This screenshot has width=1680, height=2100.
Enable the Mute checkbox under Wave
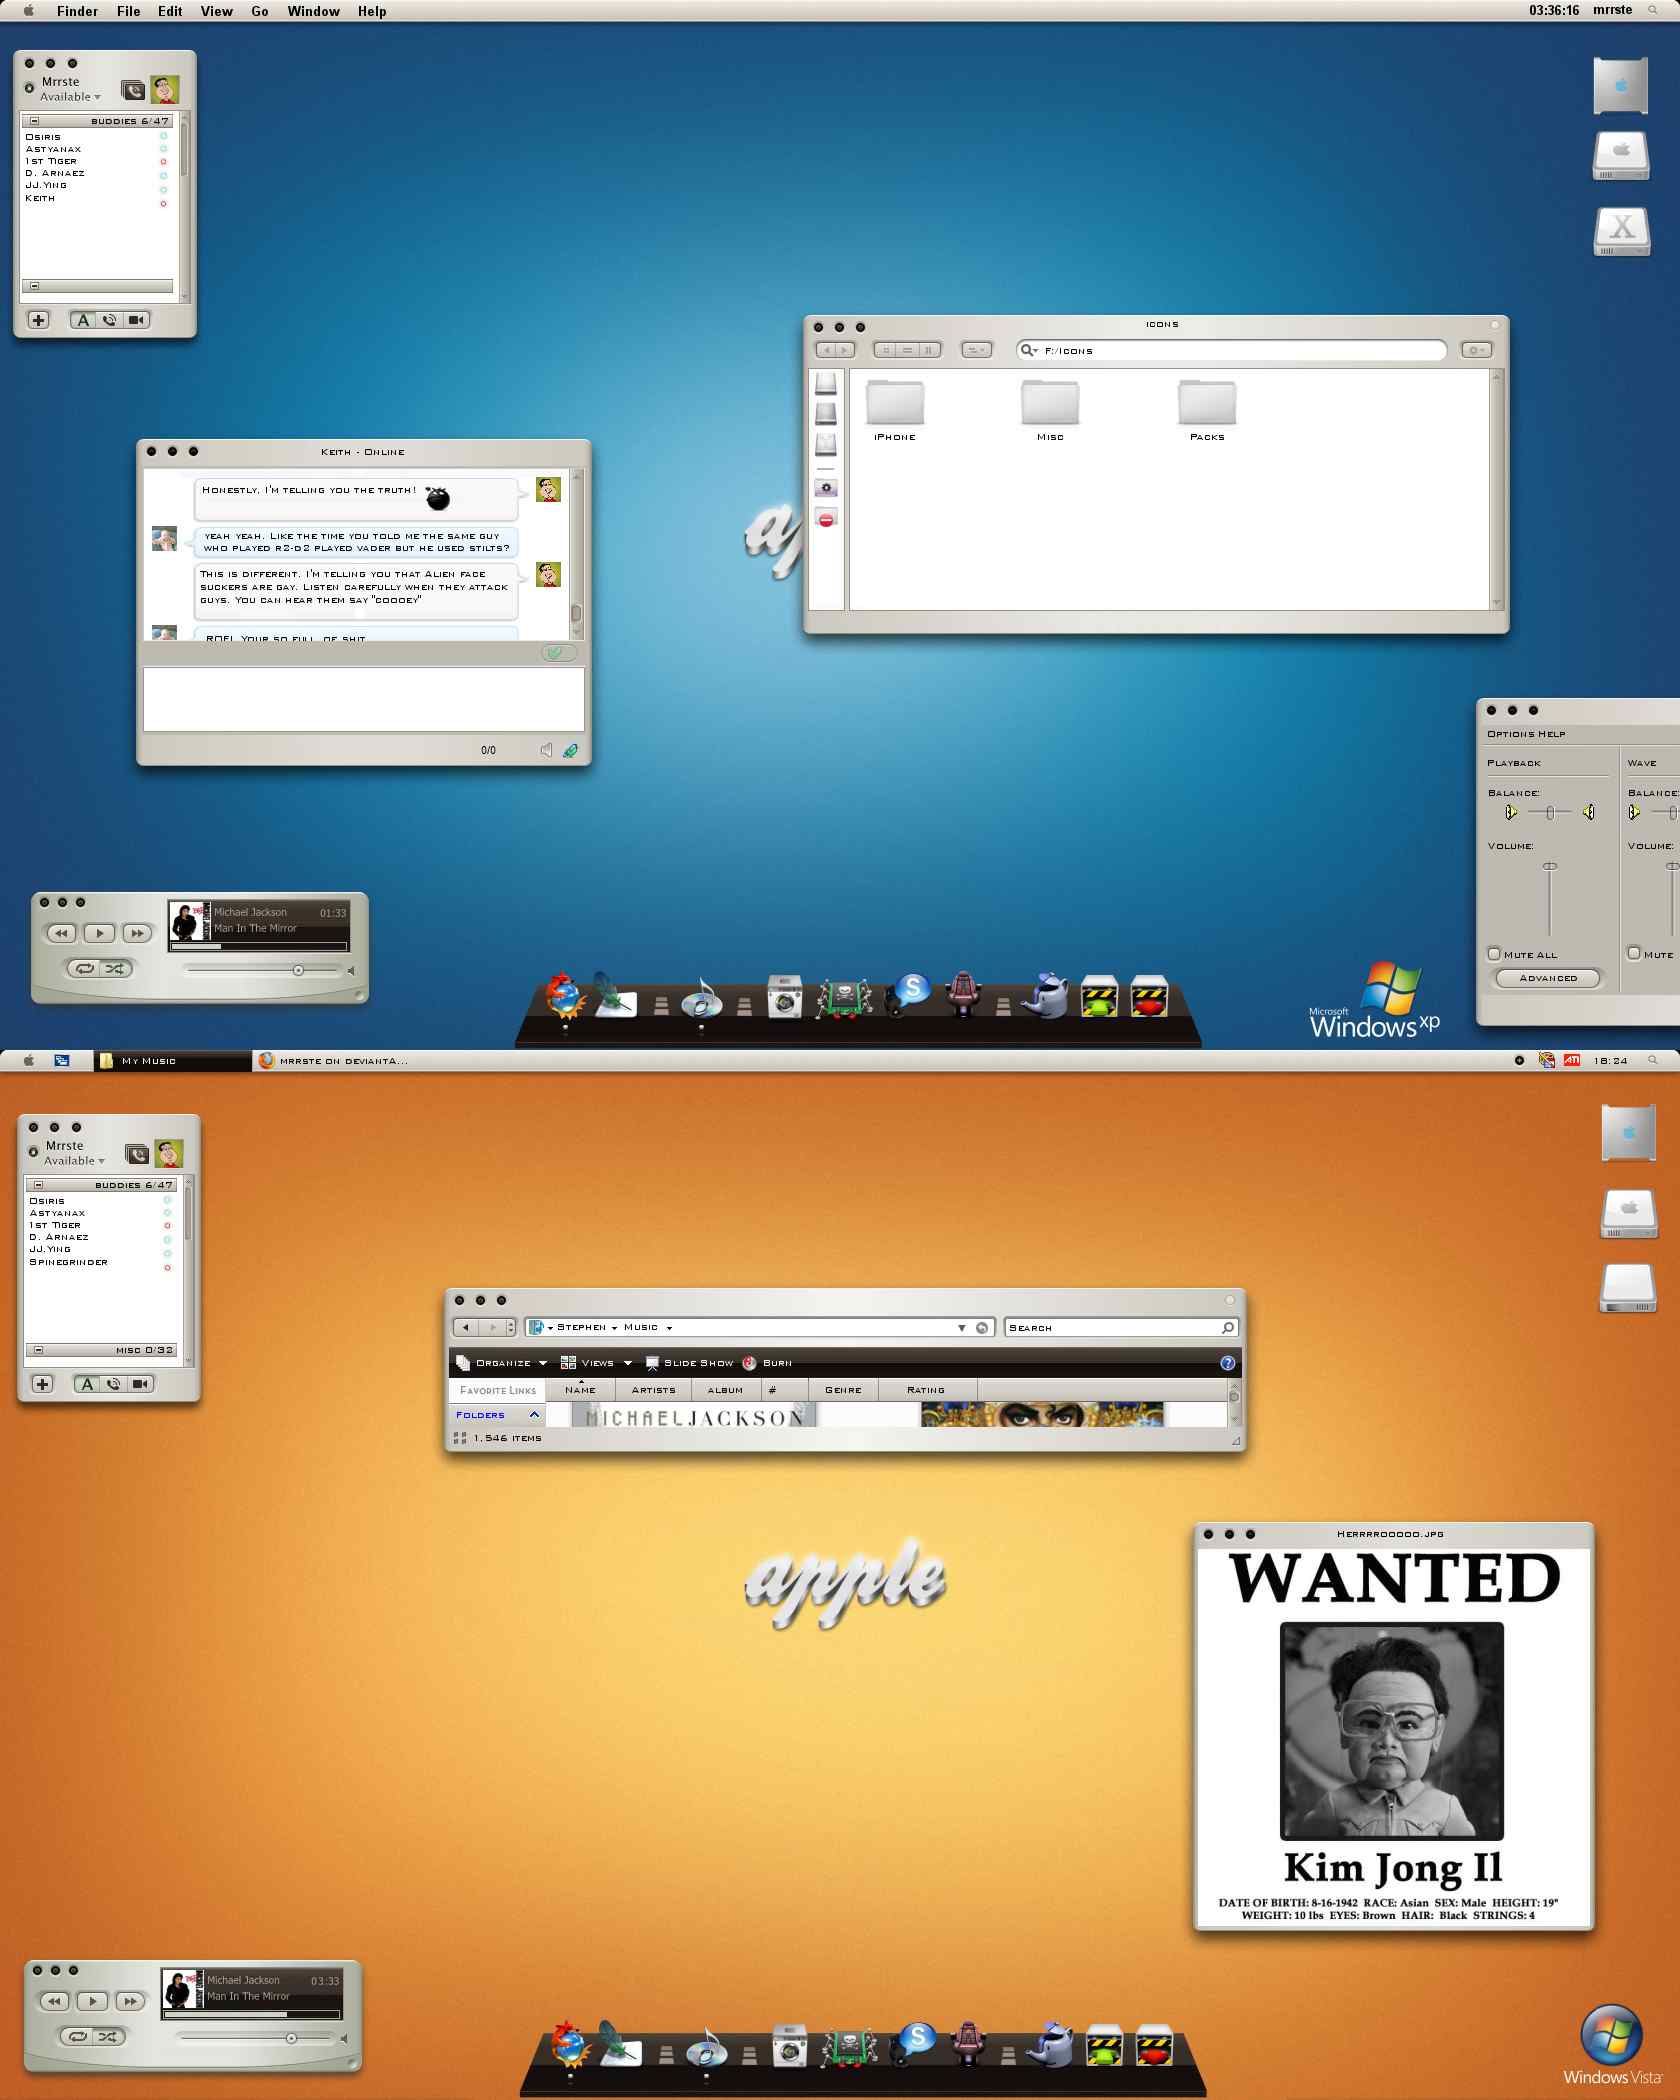coord(1634,954)
